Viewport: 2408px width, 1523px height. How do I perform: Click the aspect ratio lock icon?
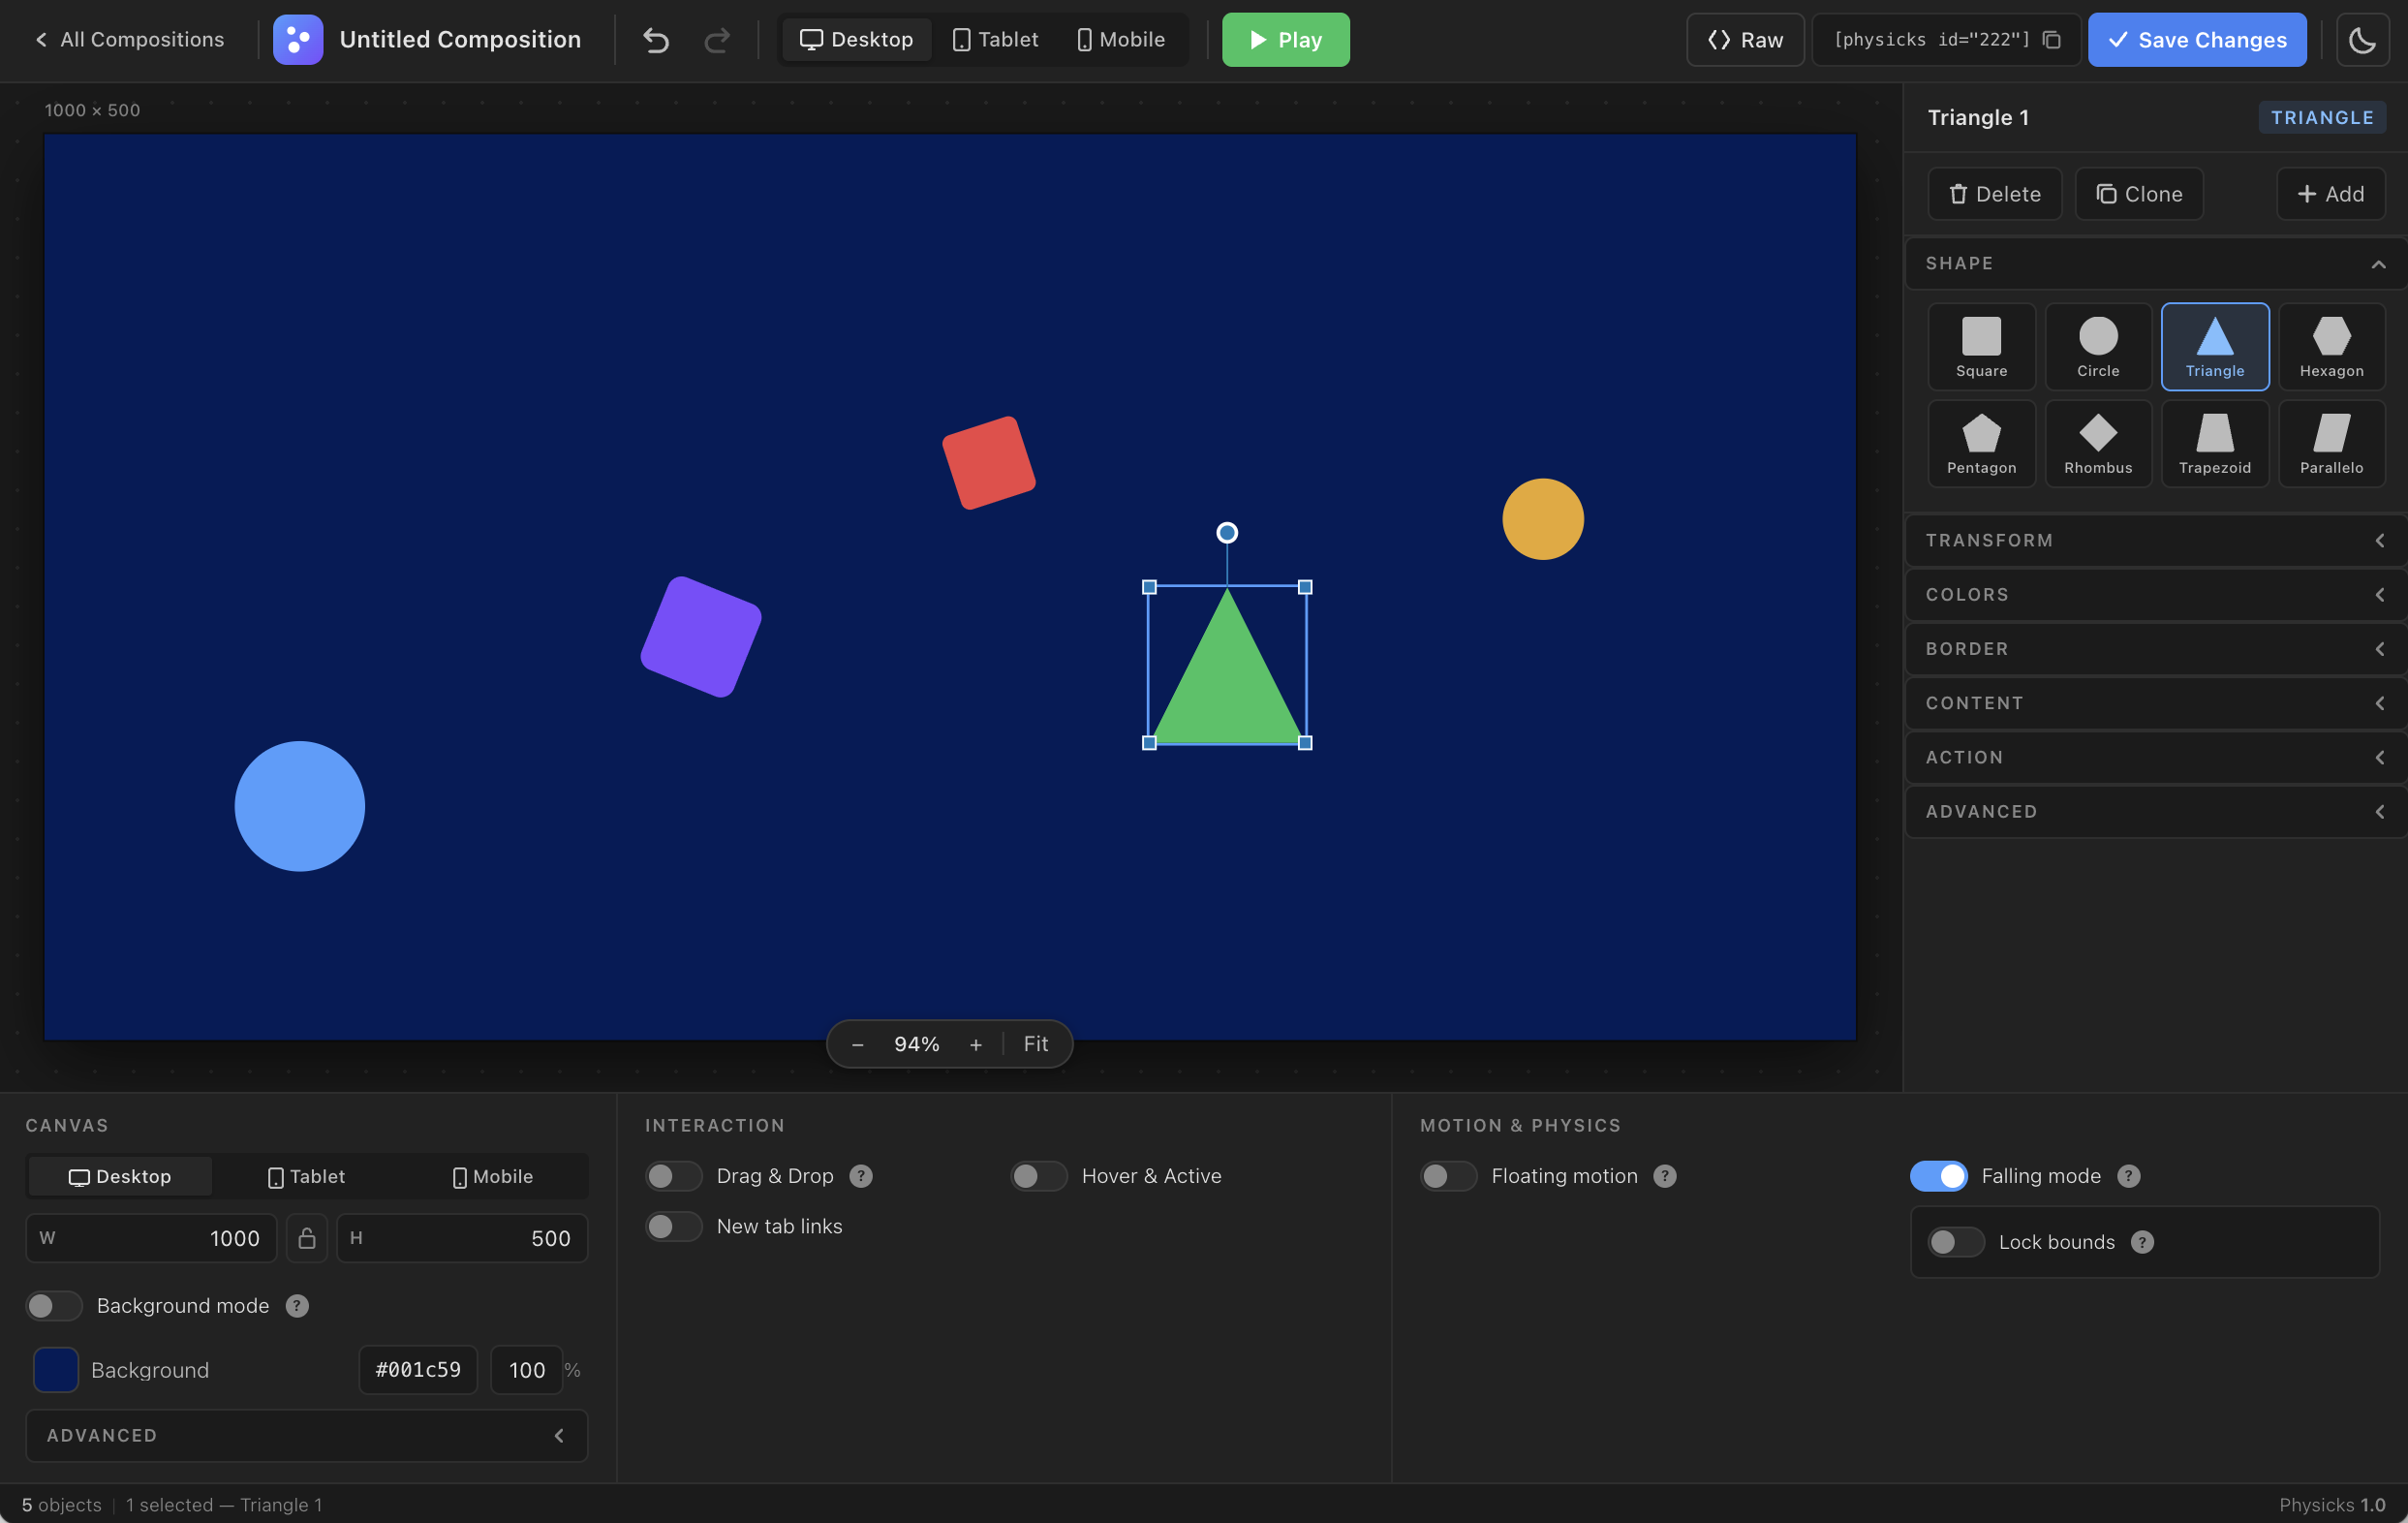307,1238
